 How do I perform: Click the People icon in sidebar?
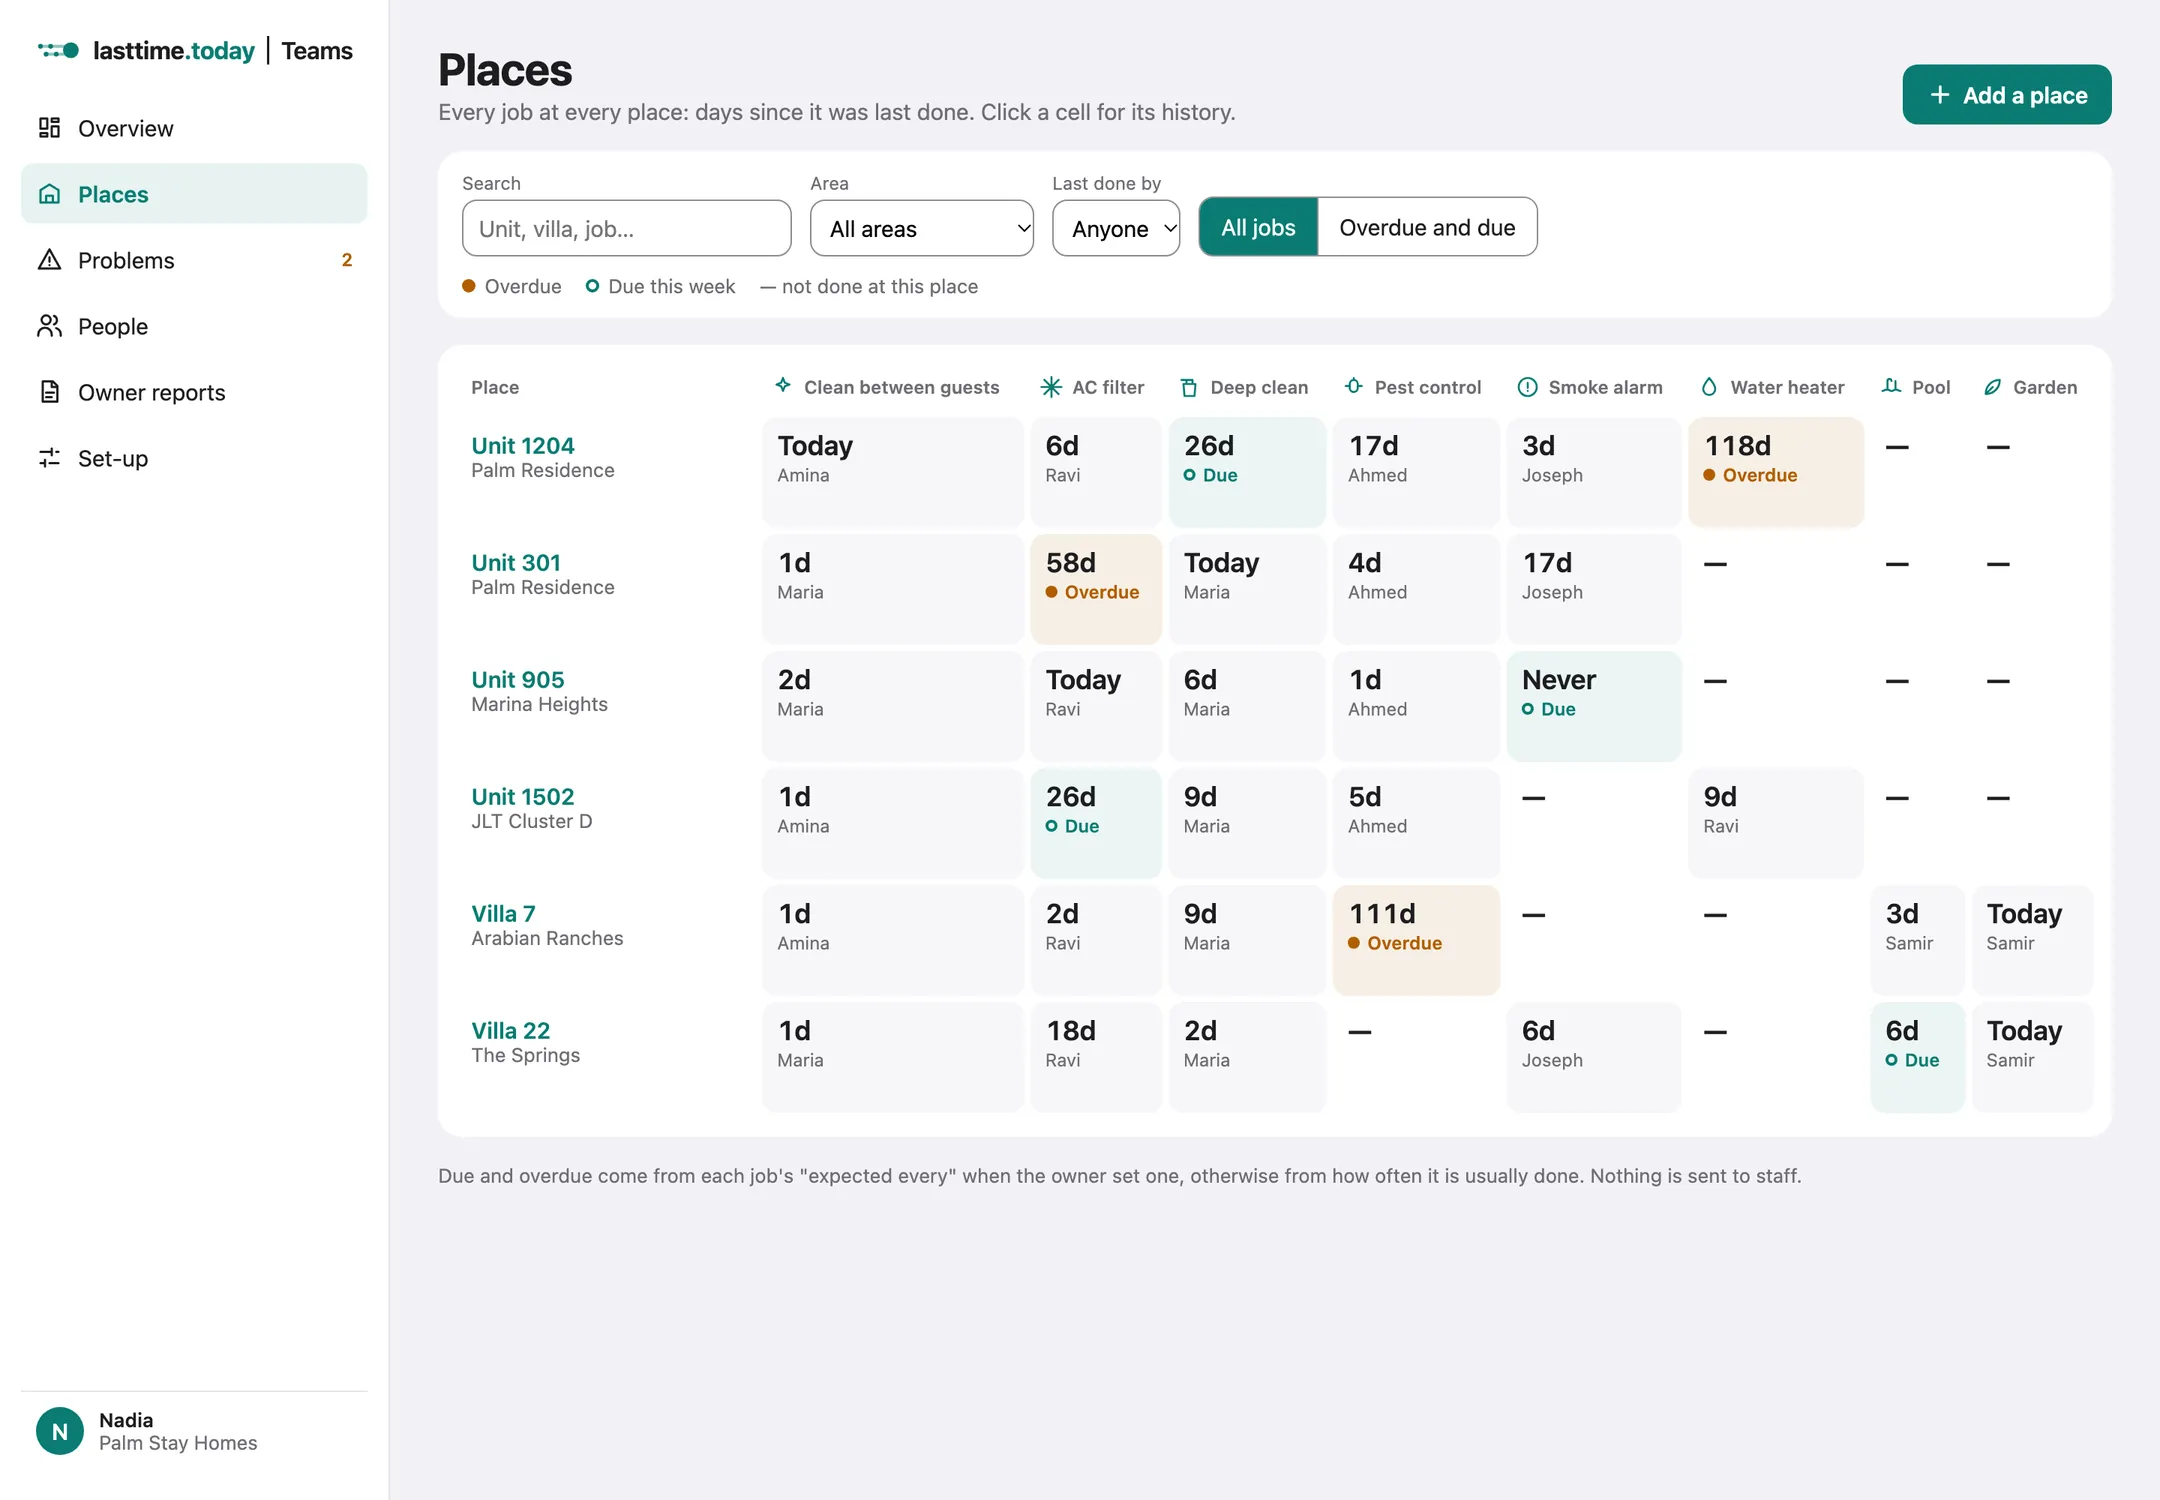pyautogui.click(x=49, y=326)
